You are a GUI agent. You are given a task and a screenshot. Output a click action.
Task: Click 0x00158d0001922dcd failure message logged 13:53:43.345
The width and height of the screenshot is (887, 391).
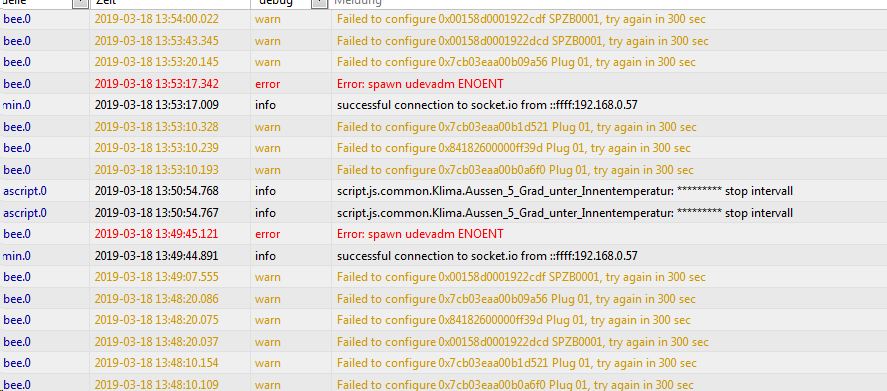pos(523,41)
